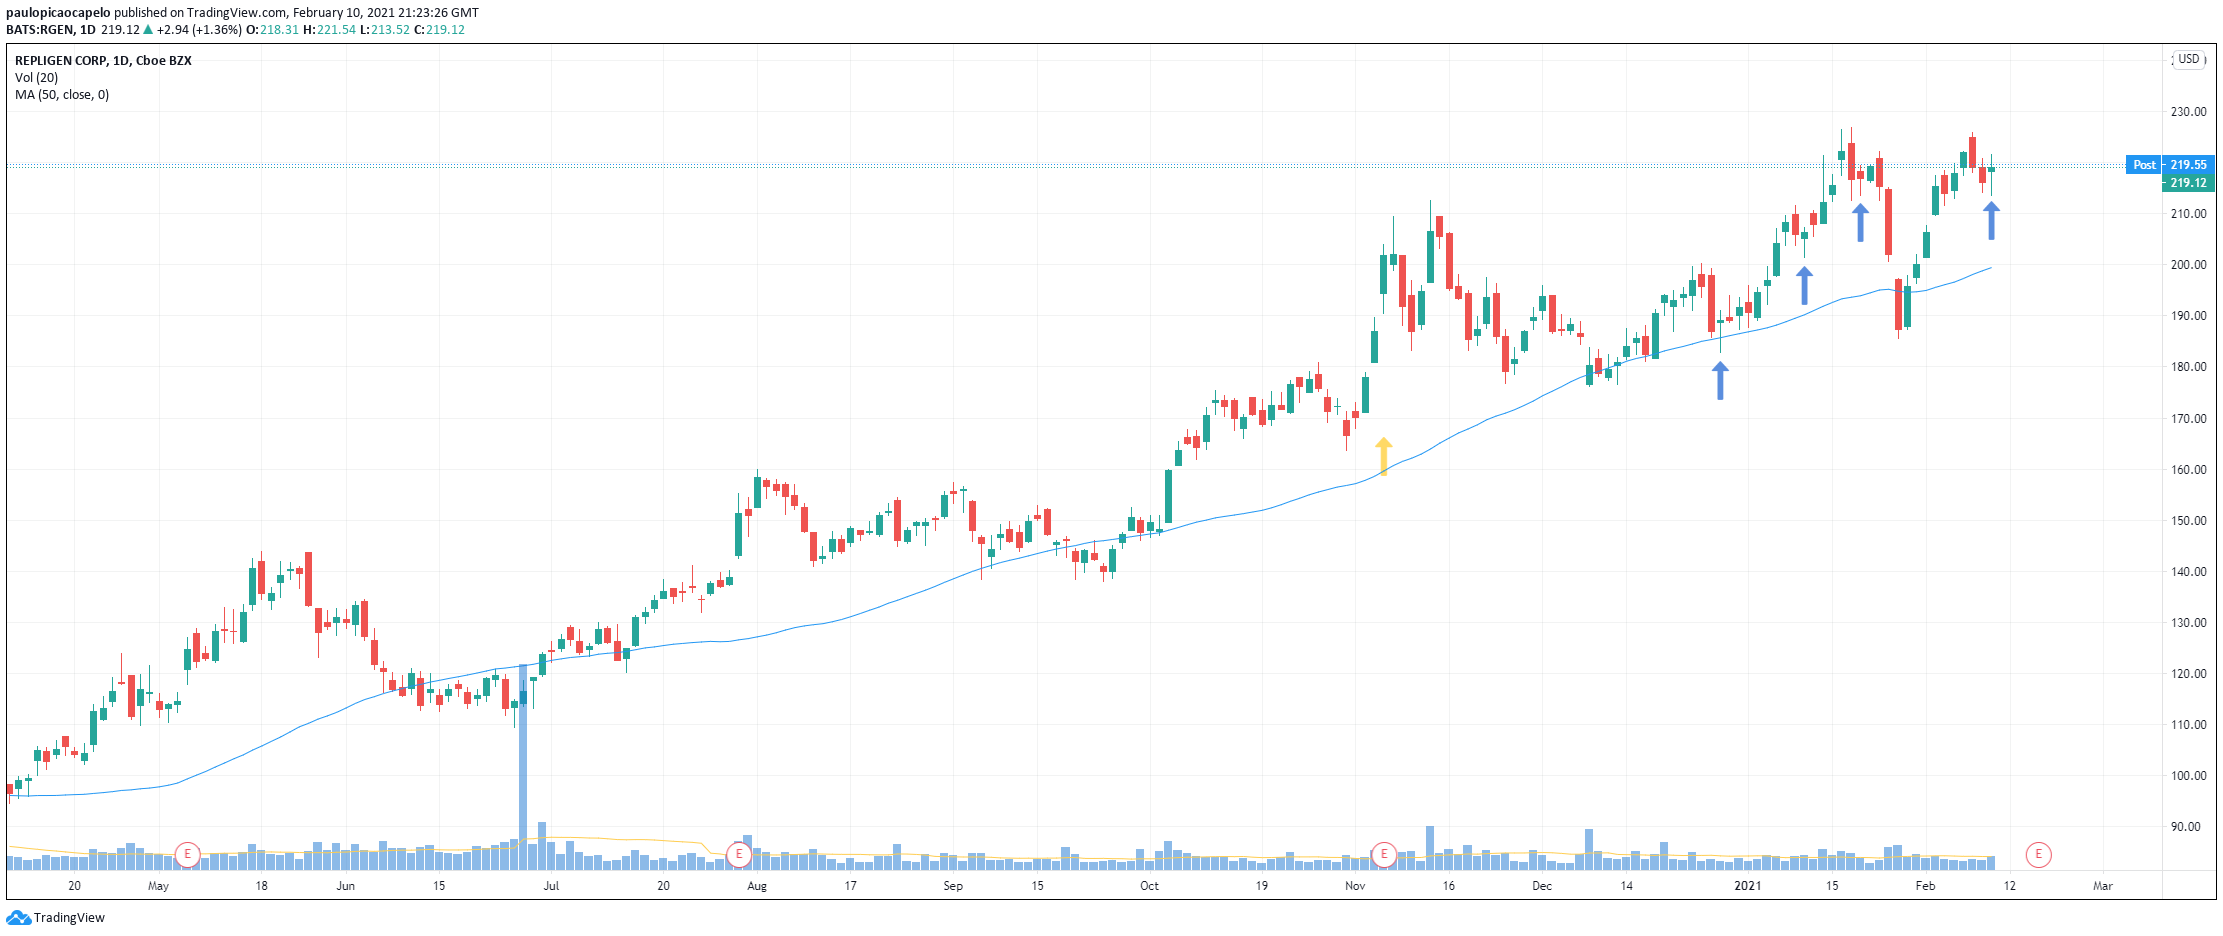The width and height of the screenshot is (2223, 936).
Task: Click the Jul label on time axis
Action: pyautogui.click(x=551, y=886)
